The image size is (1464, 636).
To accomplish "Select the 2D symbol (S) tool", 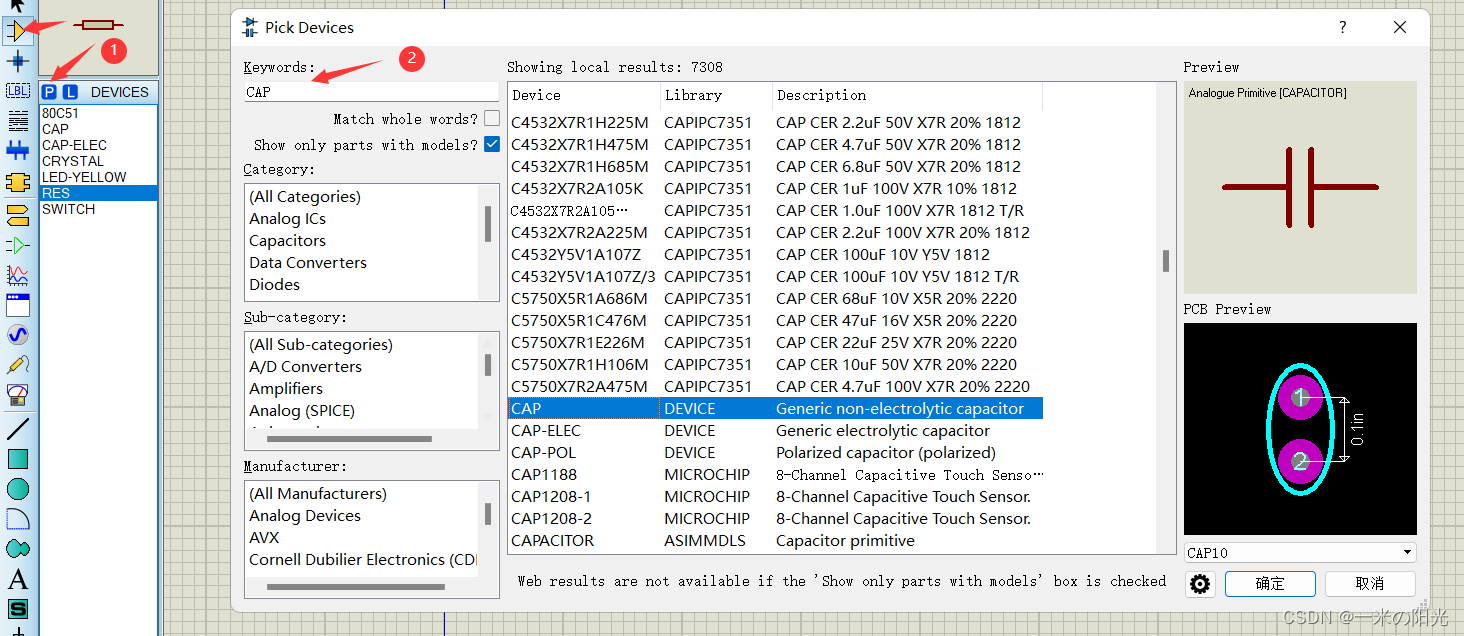I will [18, 608].
